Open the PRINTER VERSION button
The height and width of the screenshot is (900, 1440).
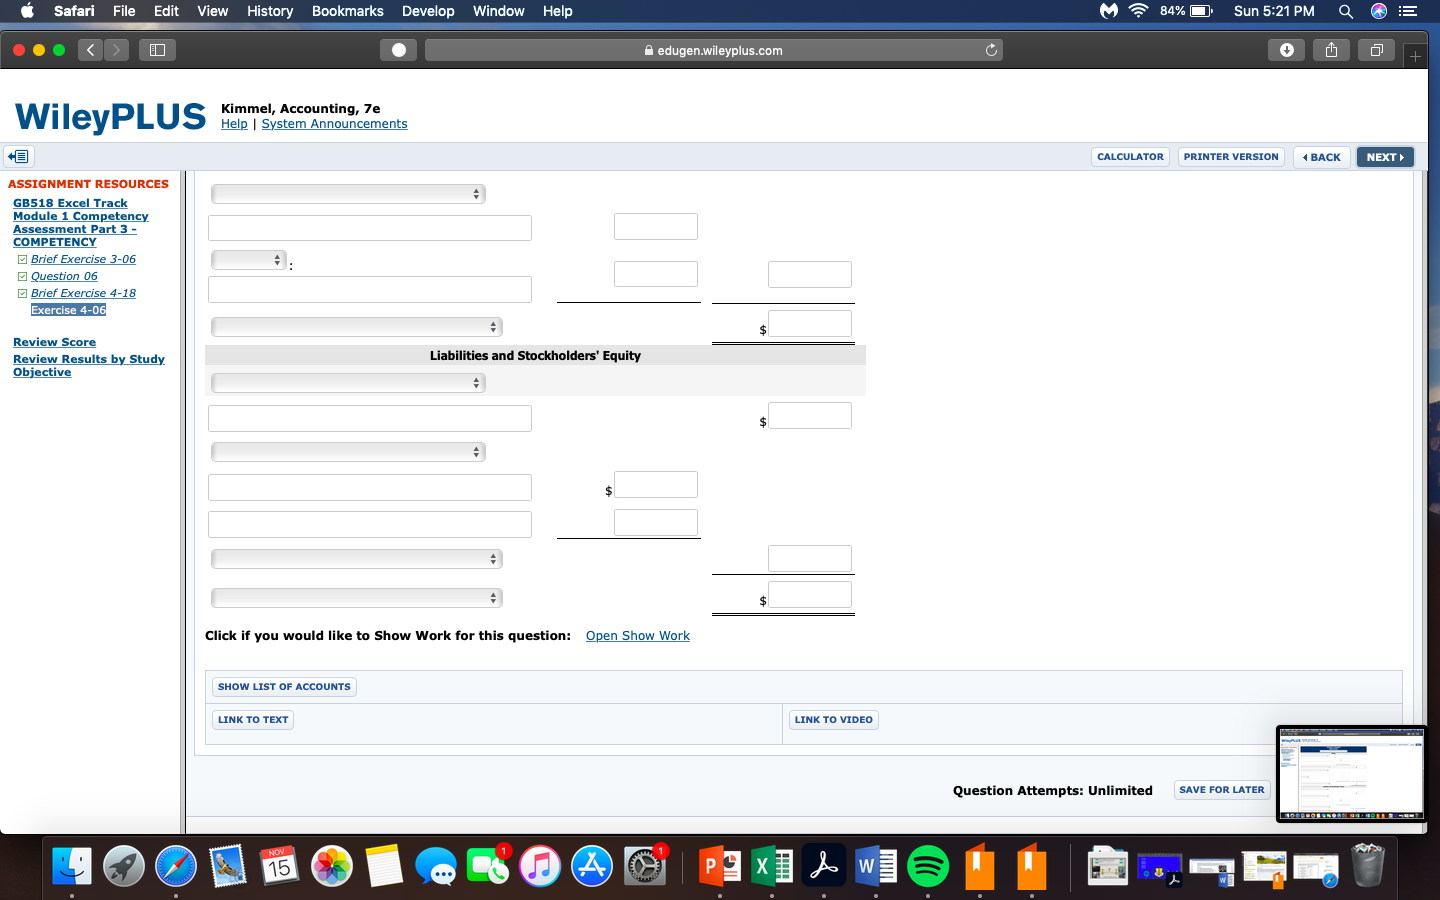(x=1231, y=157)
